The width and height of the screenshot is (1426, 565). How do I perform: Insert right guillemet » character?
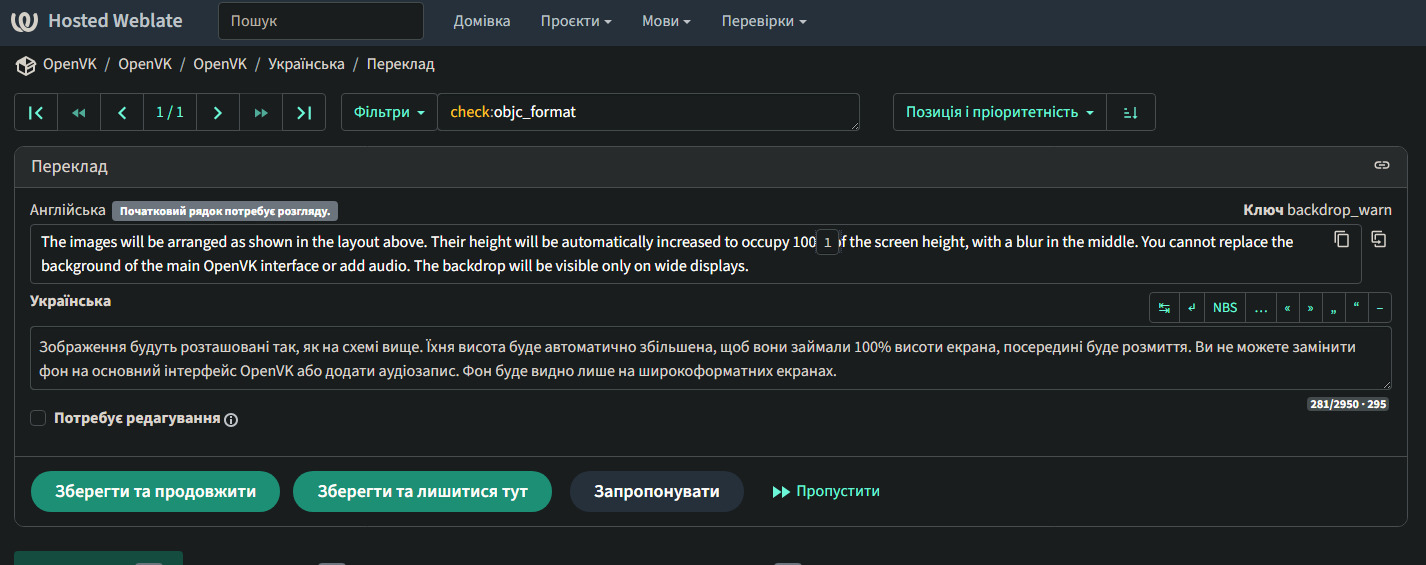click(1310, 308)
